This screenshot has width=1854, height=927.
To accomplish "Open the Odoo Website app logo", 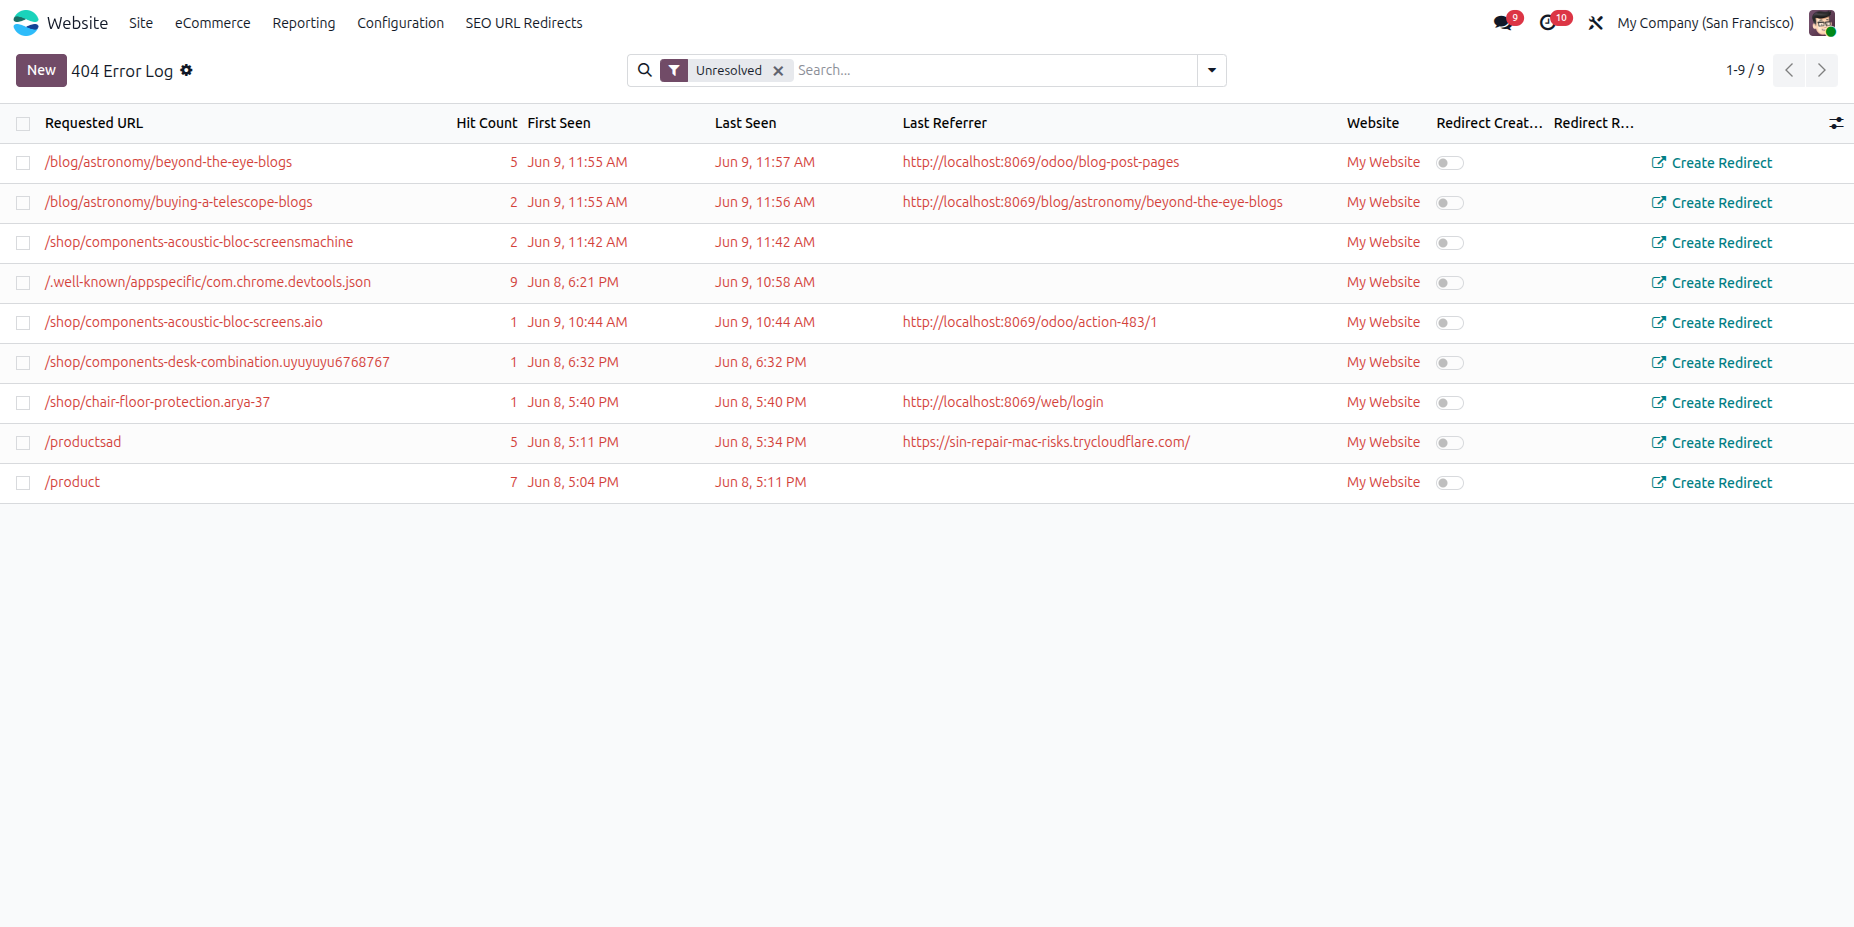I will coord(26,23).
